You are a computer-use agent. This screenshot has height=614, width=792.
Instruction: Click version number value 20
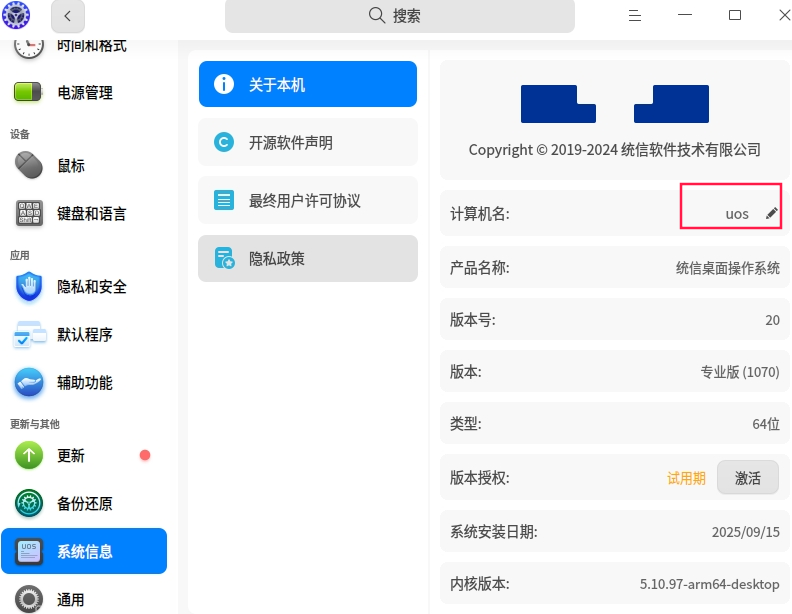(772, 320)
